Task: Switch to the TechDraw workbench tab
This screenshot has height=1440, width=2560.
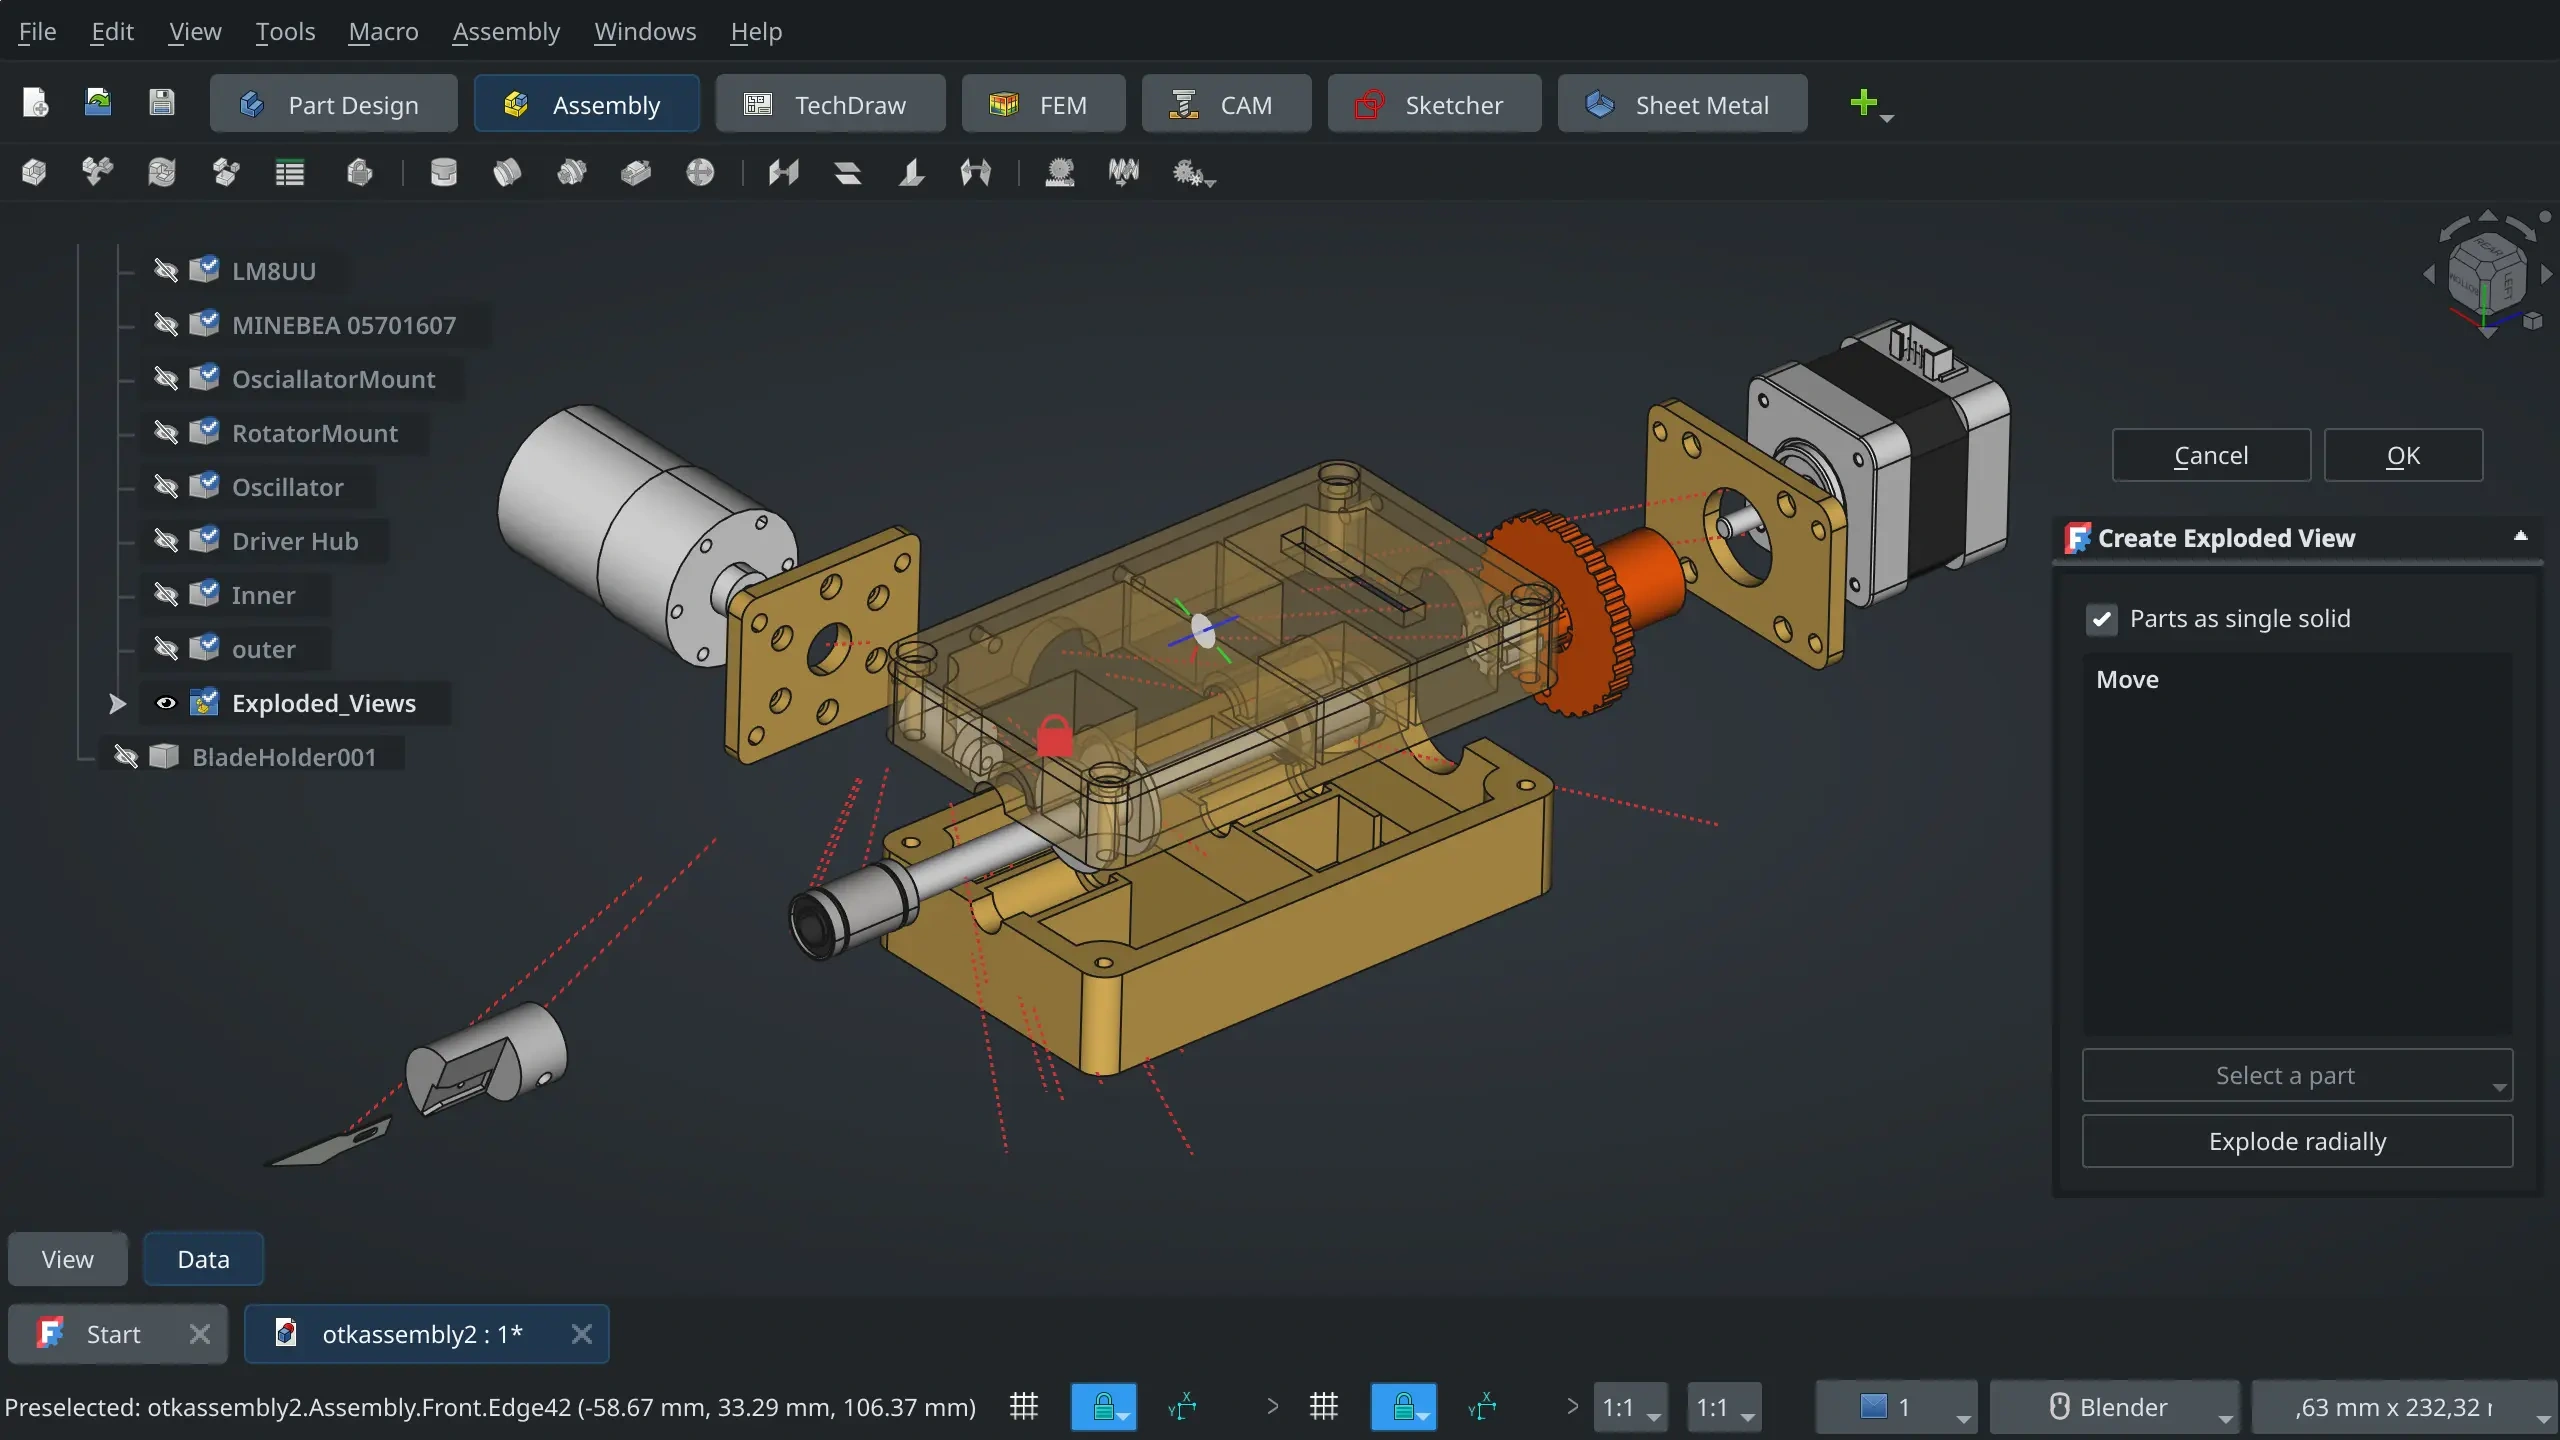Action: 830,104
